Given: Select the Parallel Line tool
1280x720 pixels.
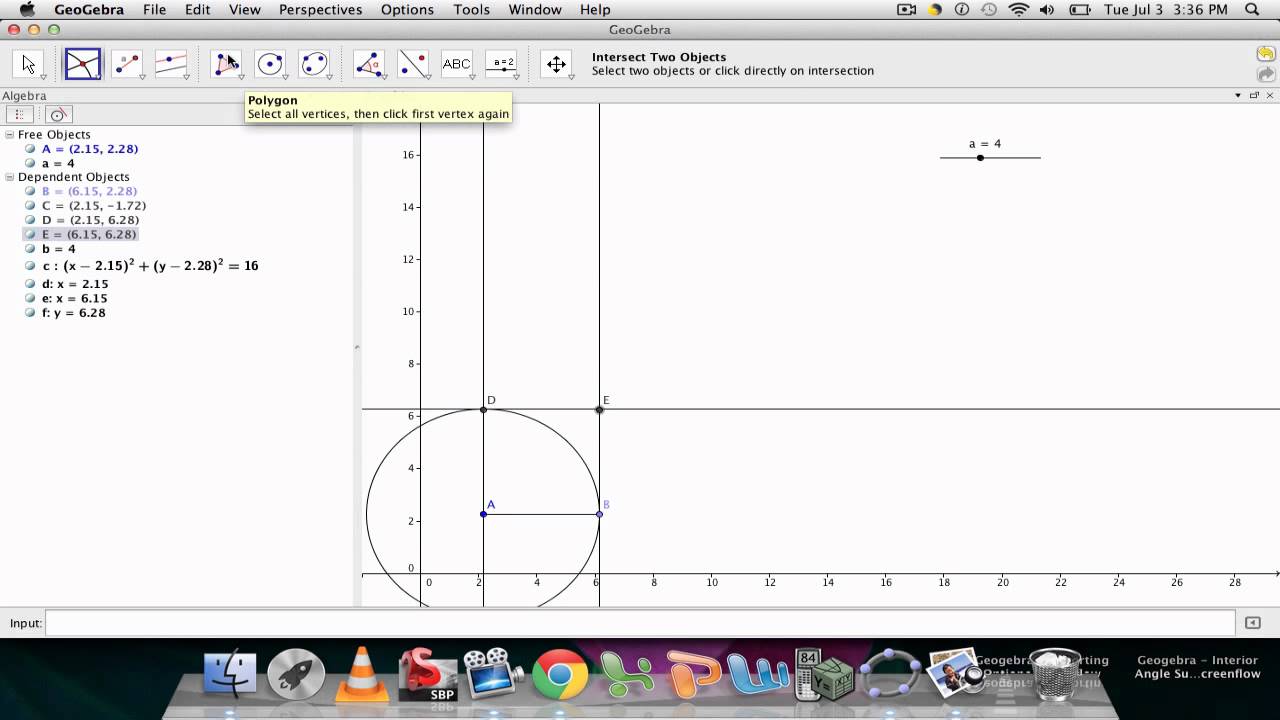Looking at the screenshot, I should click(x=171, y=65).
